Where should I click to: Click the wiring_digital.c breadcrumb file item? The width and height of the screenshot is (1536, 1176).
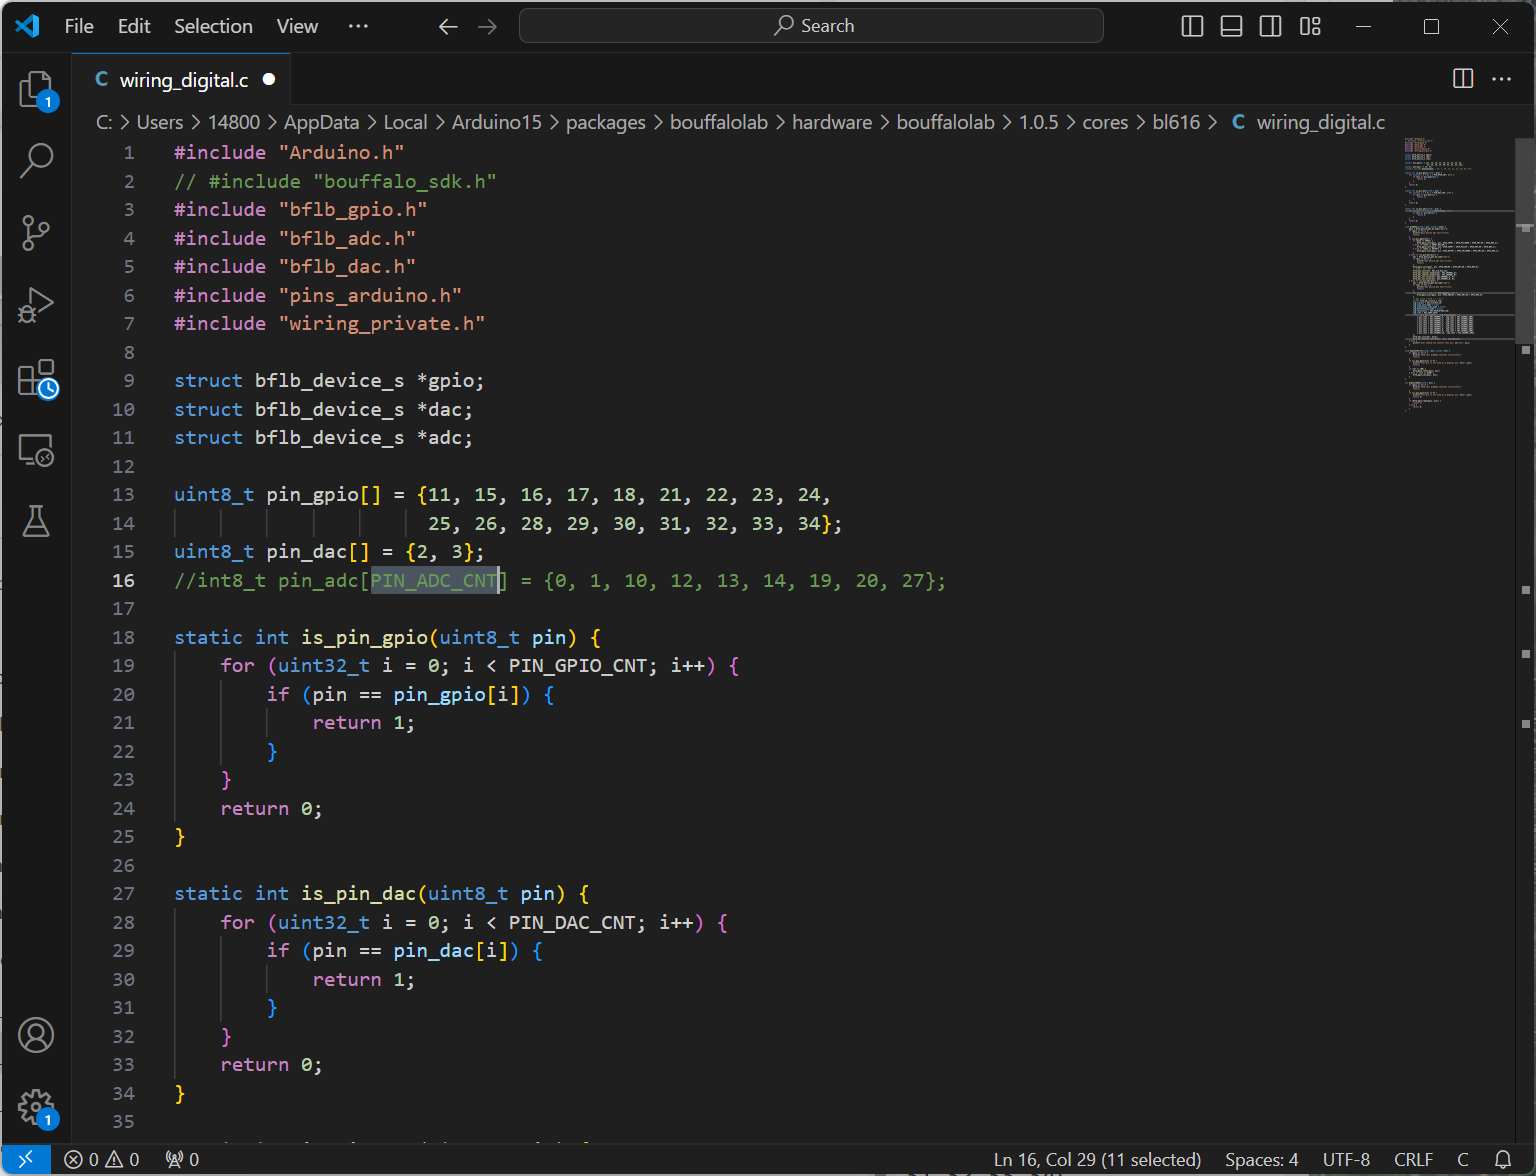[x=1308, y=122]
